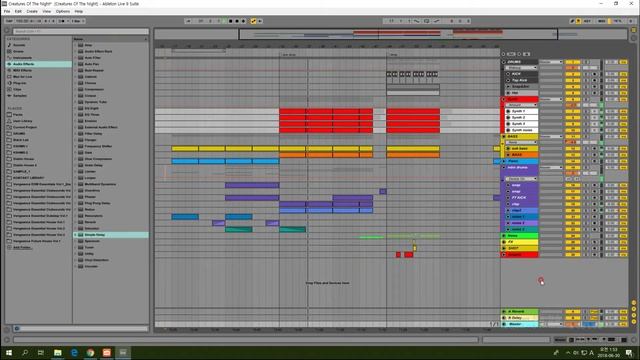Screen dimensions: 640x360
Task: Toggle the metronome button
Action: click(x=62, y=21)
